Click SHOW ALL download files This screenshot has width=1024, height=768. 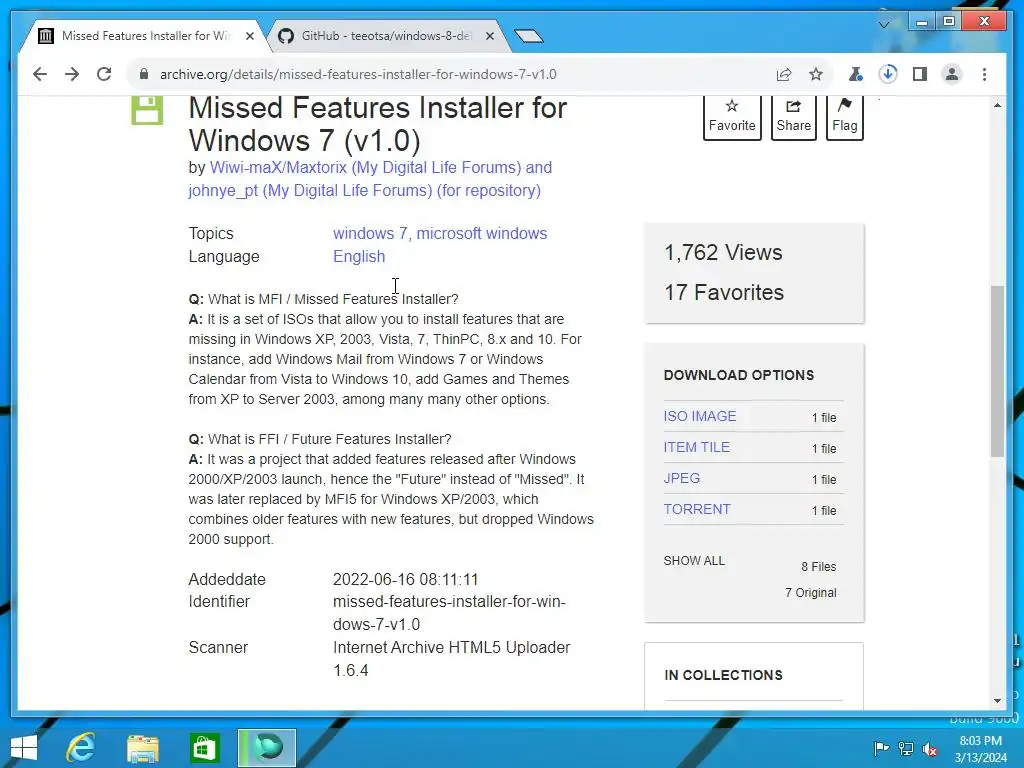tap(694, 561)
